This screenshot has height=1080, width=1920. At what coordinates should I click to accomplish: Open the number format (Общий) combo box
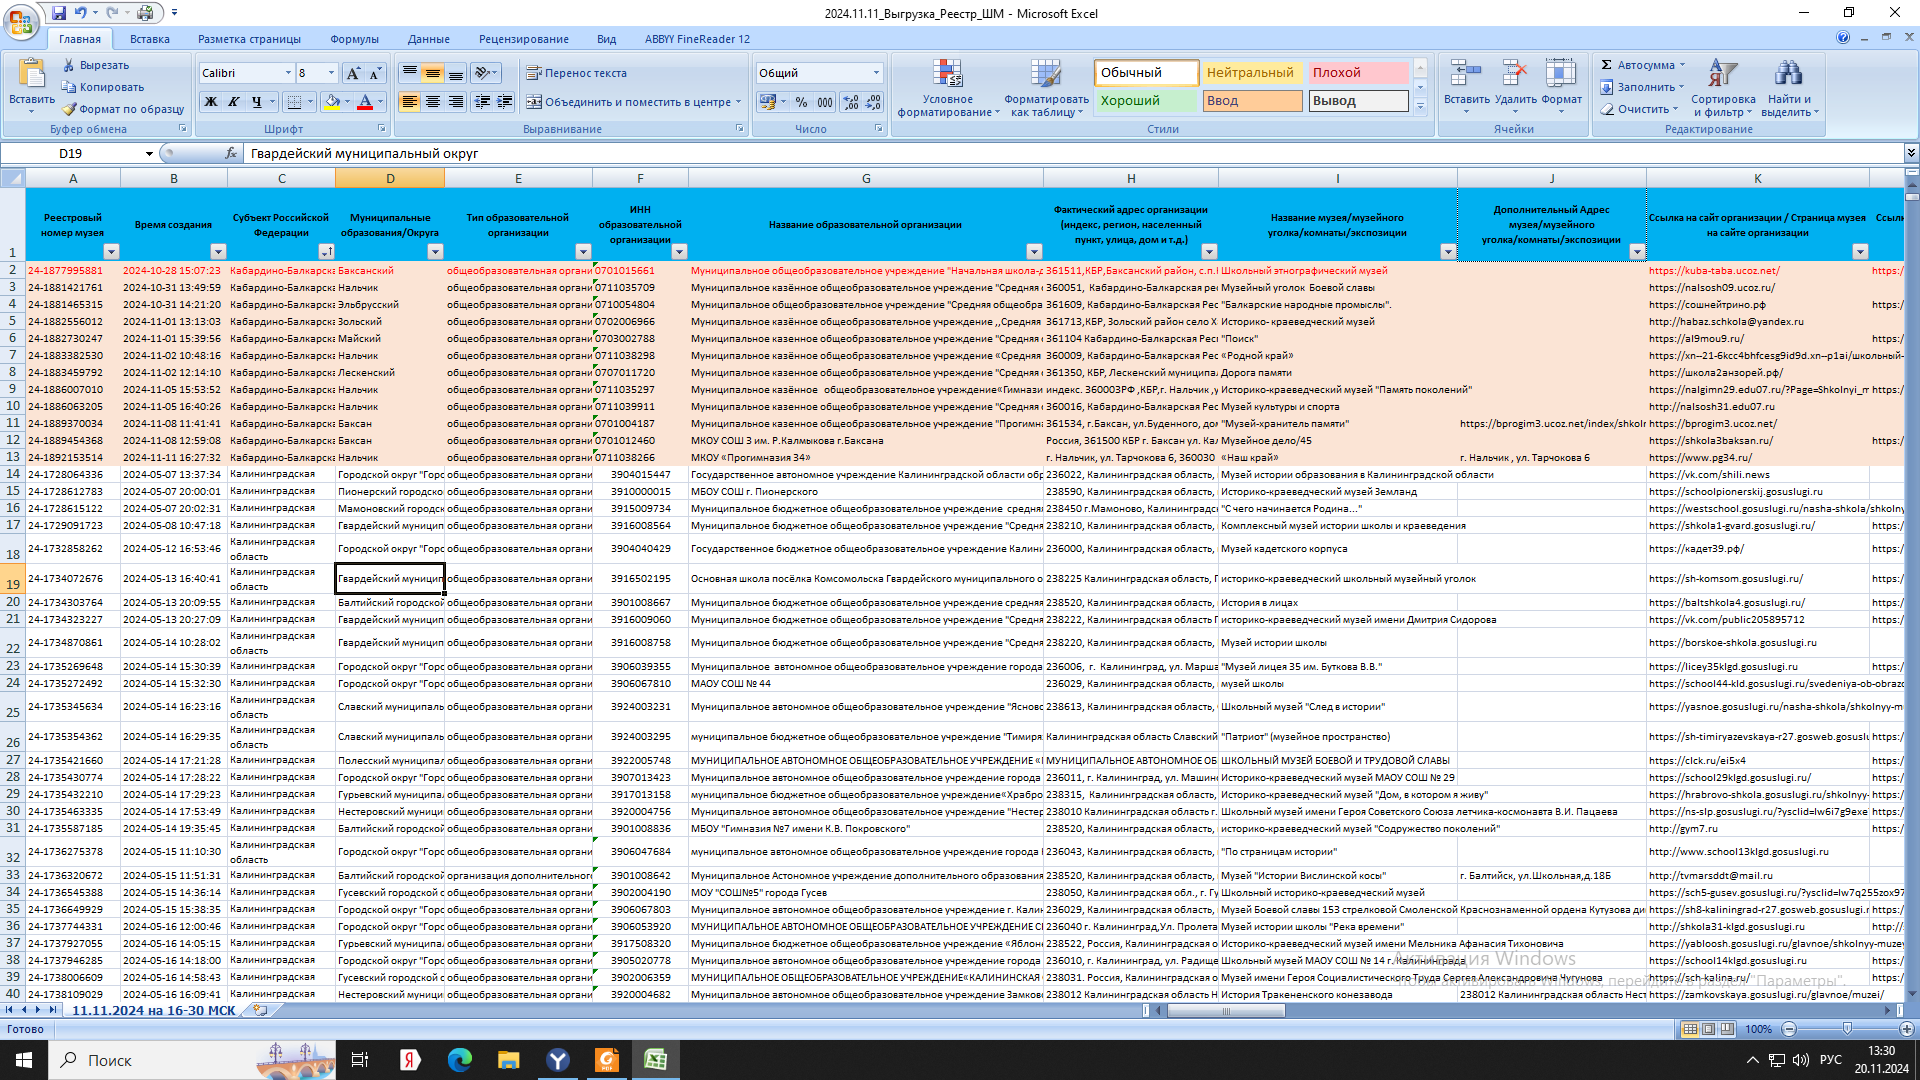point(876,73)
